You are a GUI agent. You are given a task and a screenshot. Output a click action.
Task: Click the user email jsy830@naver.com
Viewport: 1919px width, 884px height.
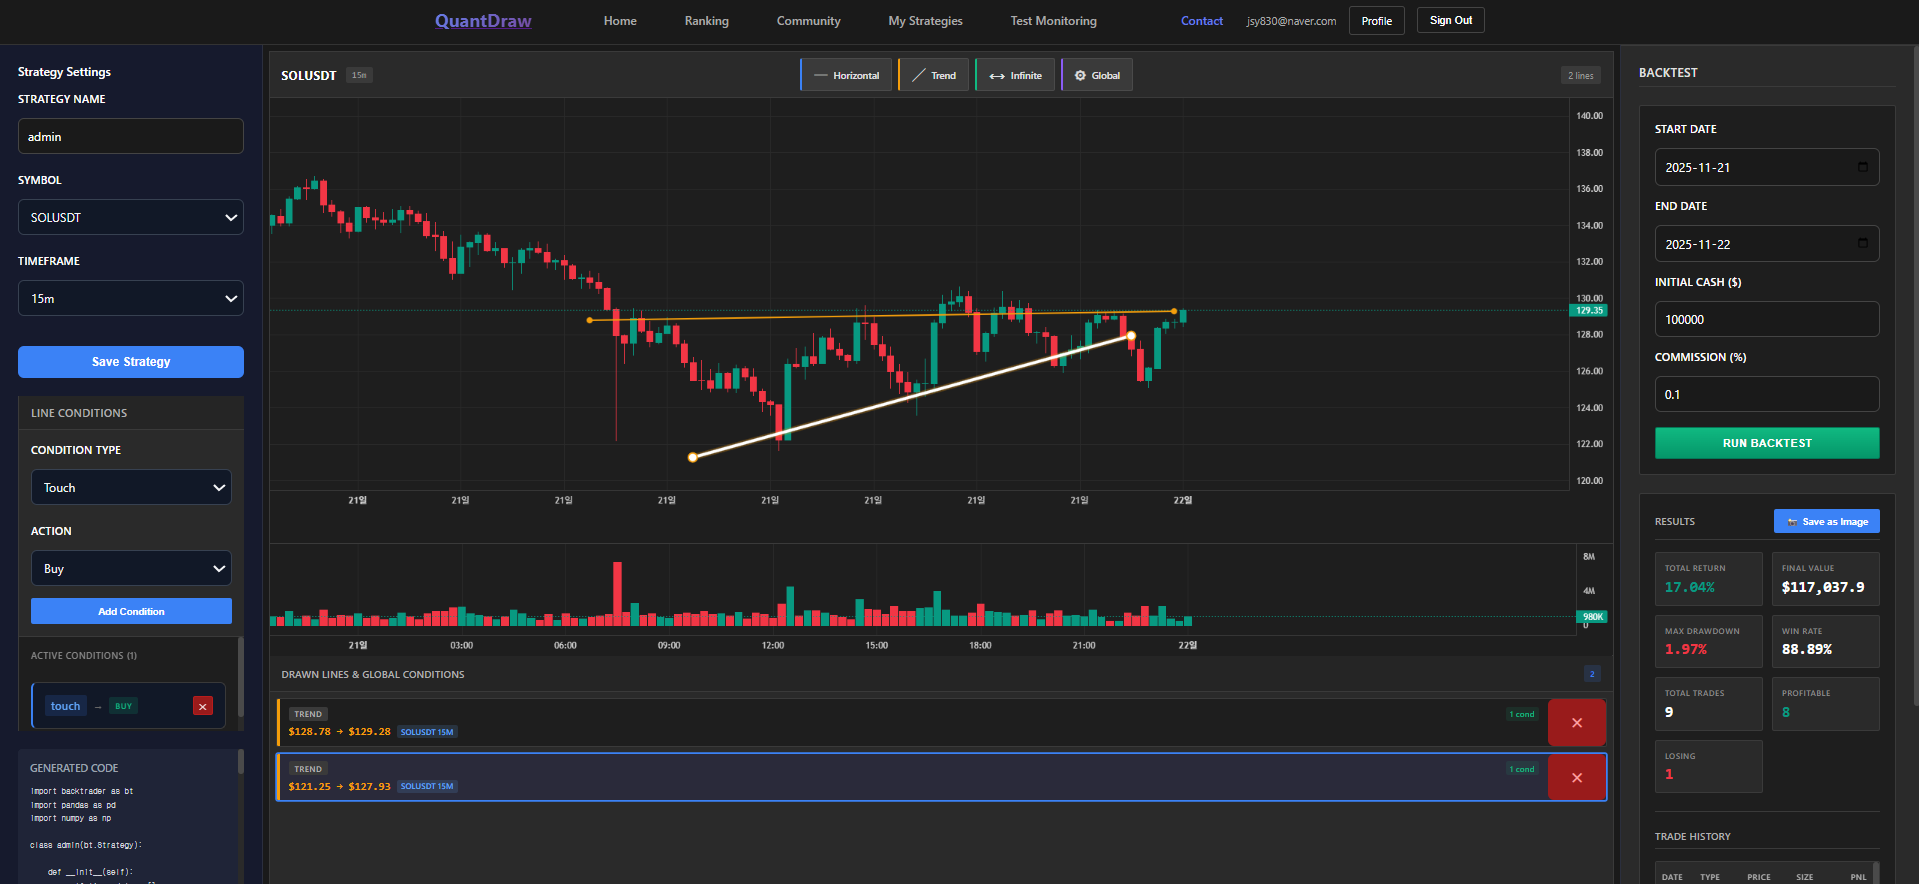click(1291, 21)
